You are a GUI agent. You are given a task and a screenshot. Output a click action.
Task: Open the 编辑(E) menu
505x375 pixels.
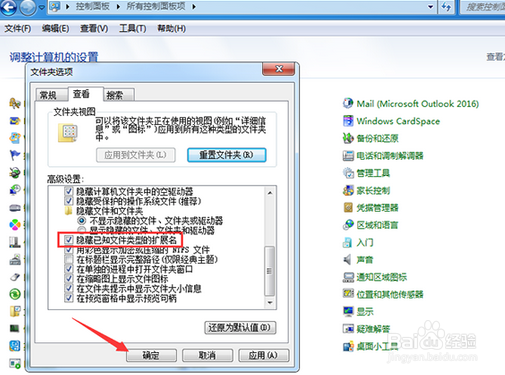(55, 29)
